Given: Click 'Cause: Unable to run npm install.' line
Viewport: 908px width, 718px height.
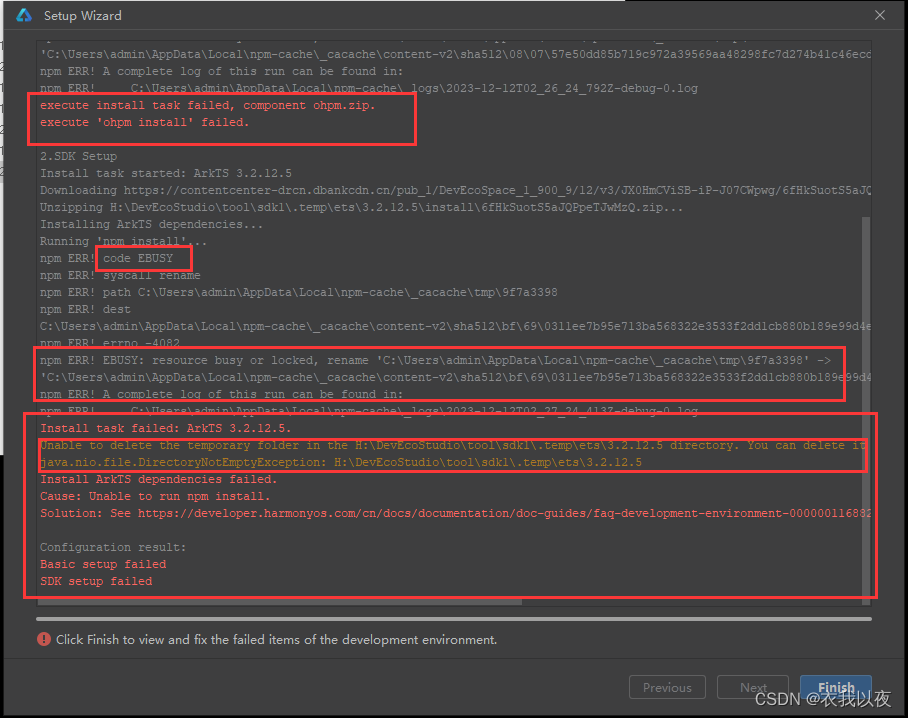Looking at the screenshot, I should click(x=155, y=496).
